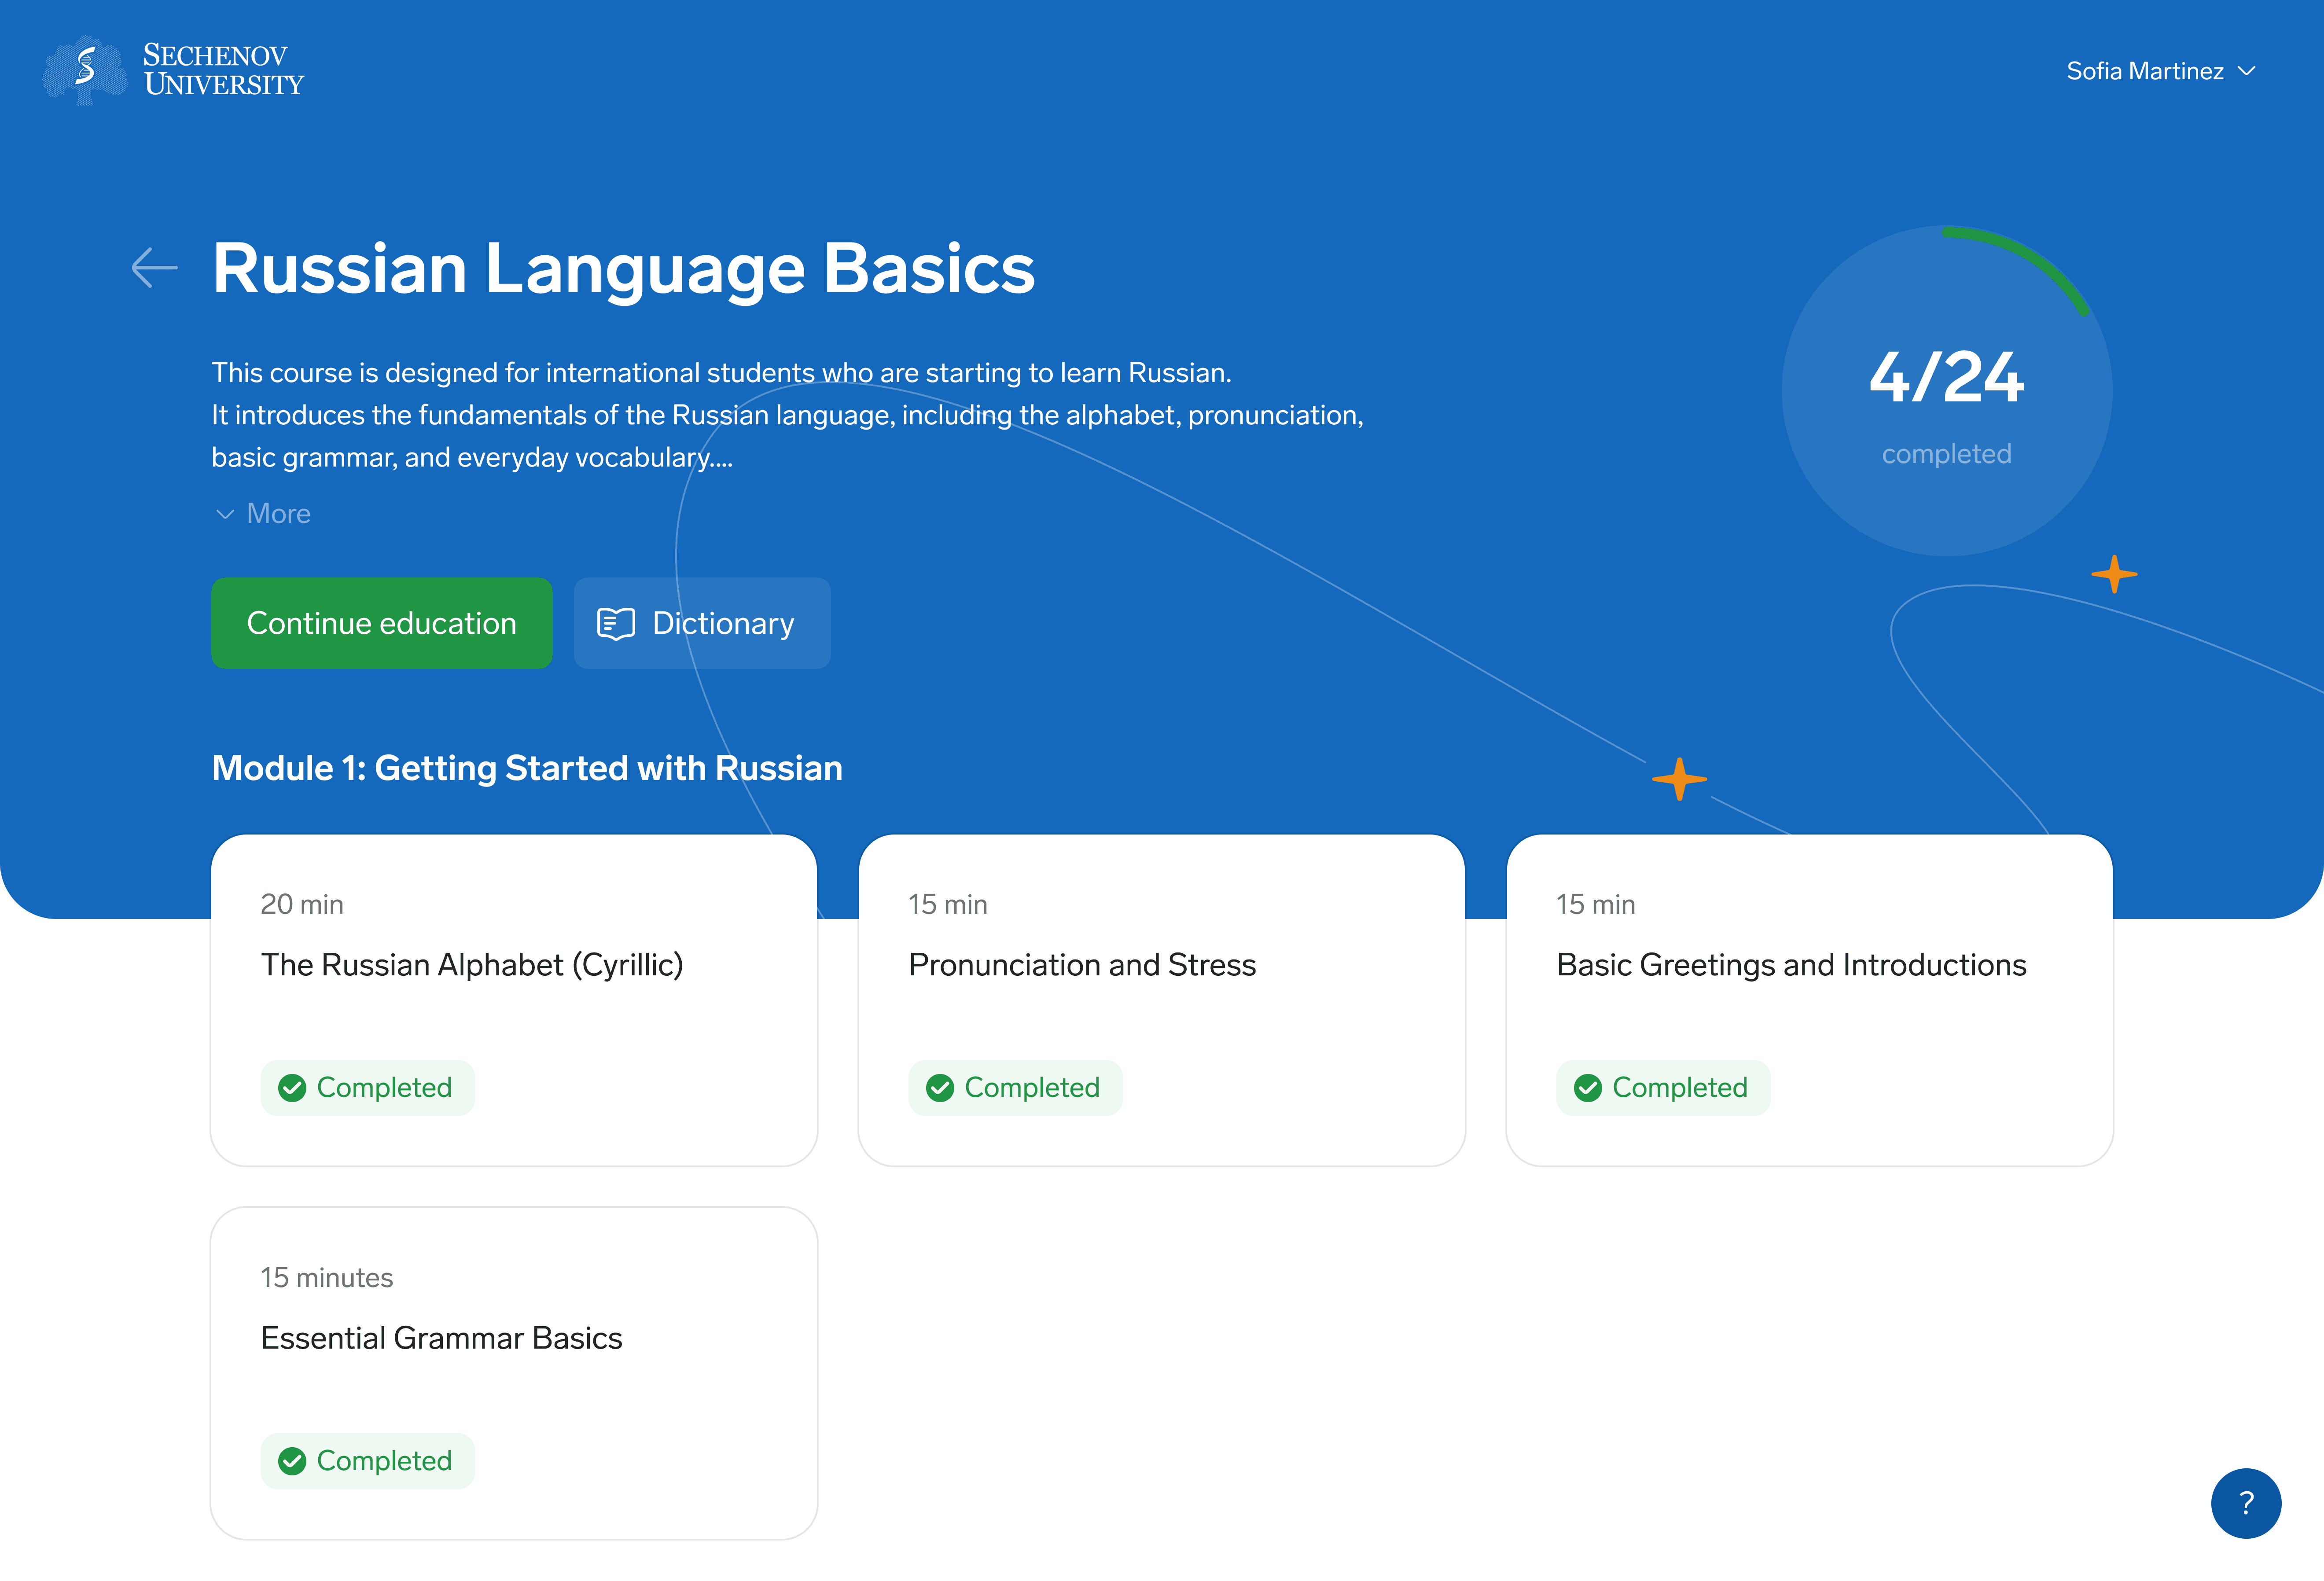Click the Completed badge on Pronunciation card
The height and width of the screenshot is (1581, 2324).
click(x=1015, y=1088)
